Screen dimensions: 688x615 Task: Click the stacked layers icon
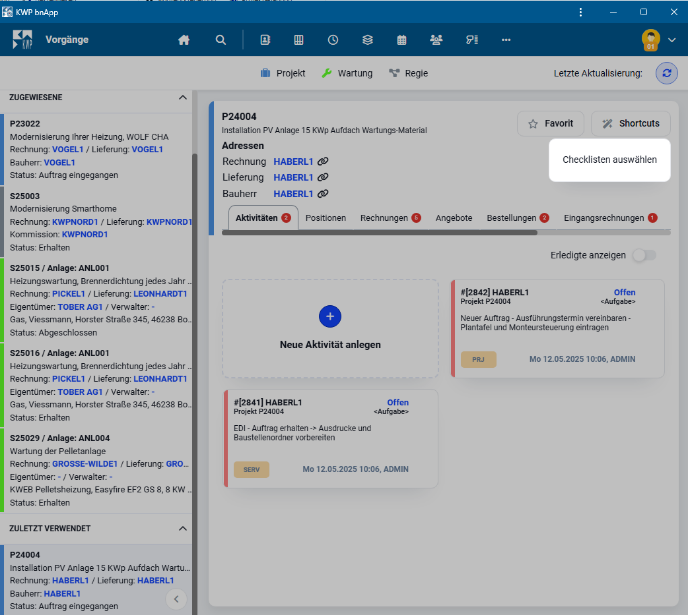(x=367, y=40)
